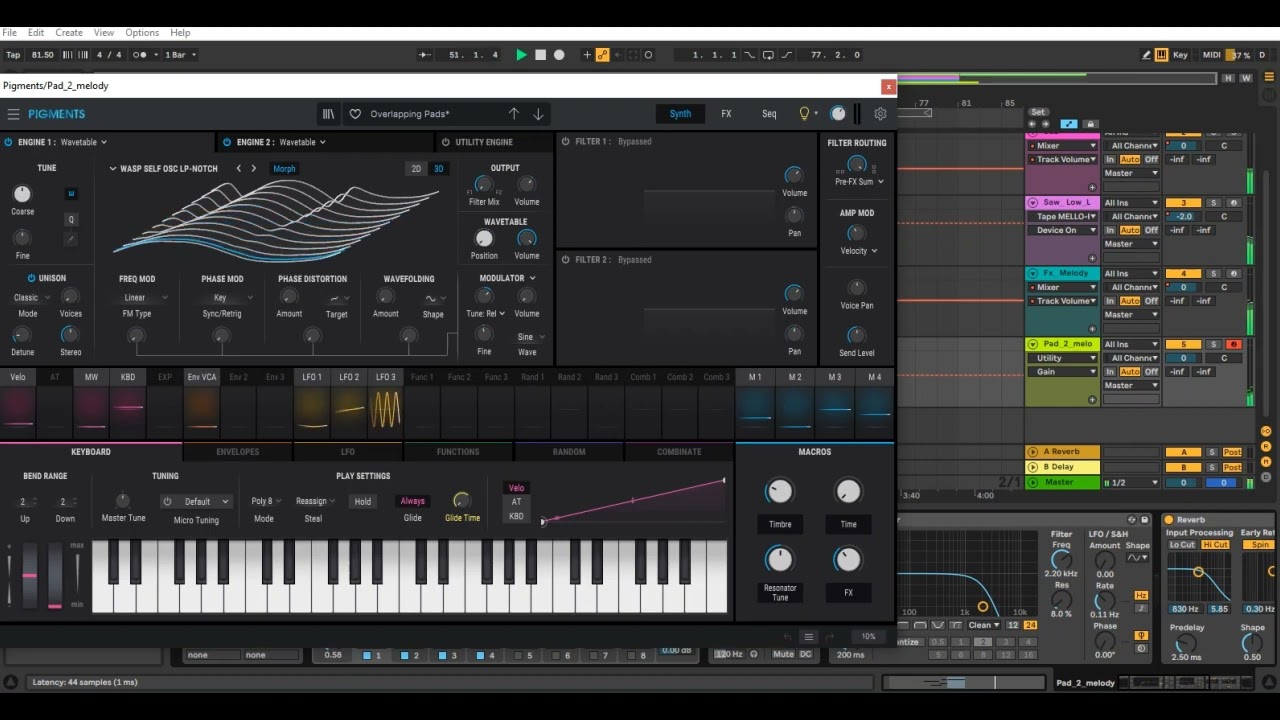
Task: Toggle Filter 2 power button
Action: pyautogui.click(x=566, y=260)
